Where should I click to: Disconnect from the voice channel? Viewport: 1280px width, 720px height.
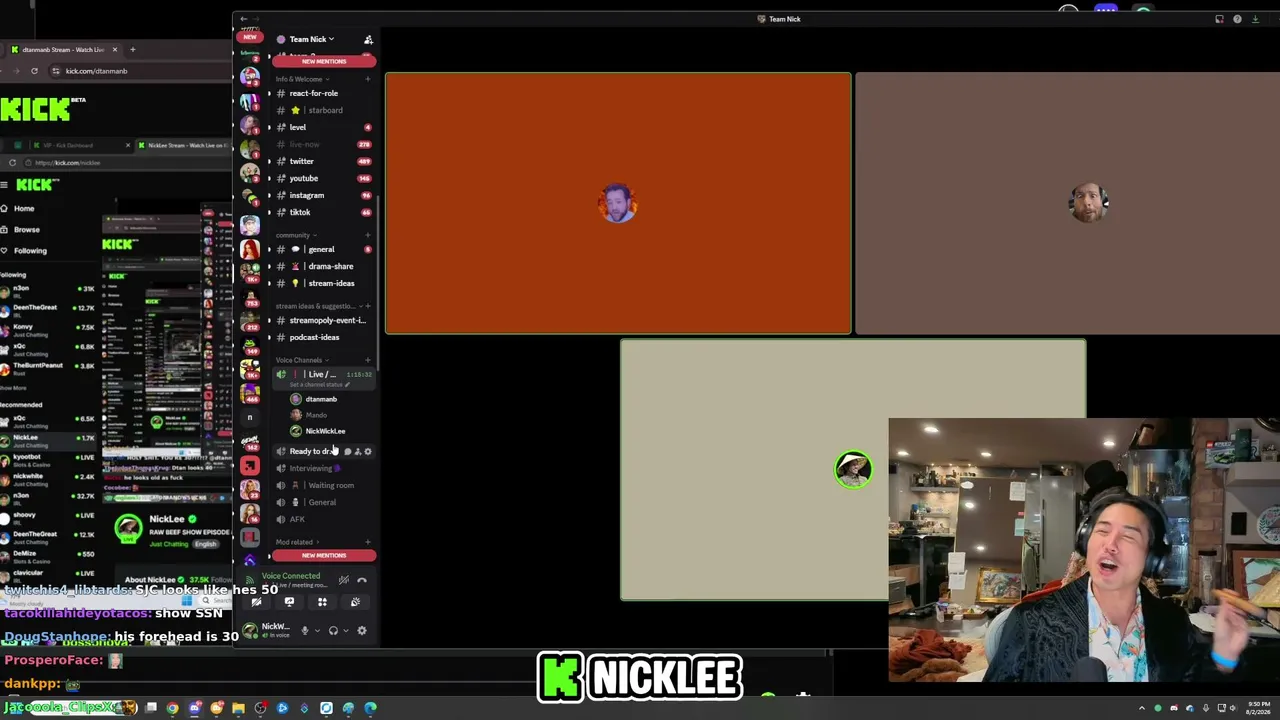[x=362, y=580]
